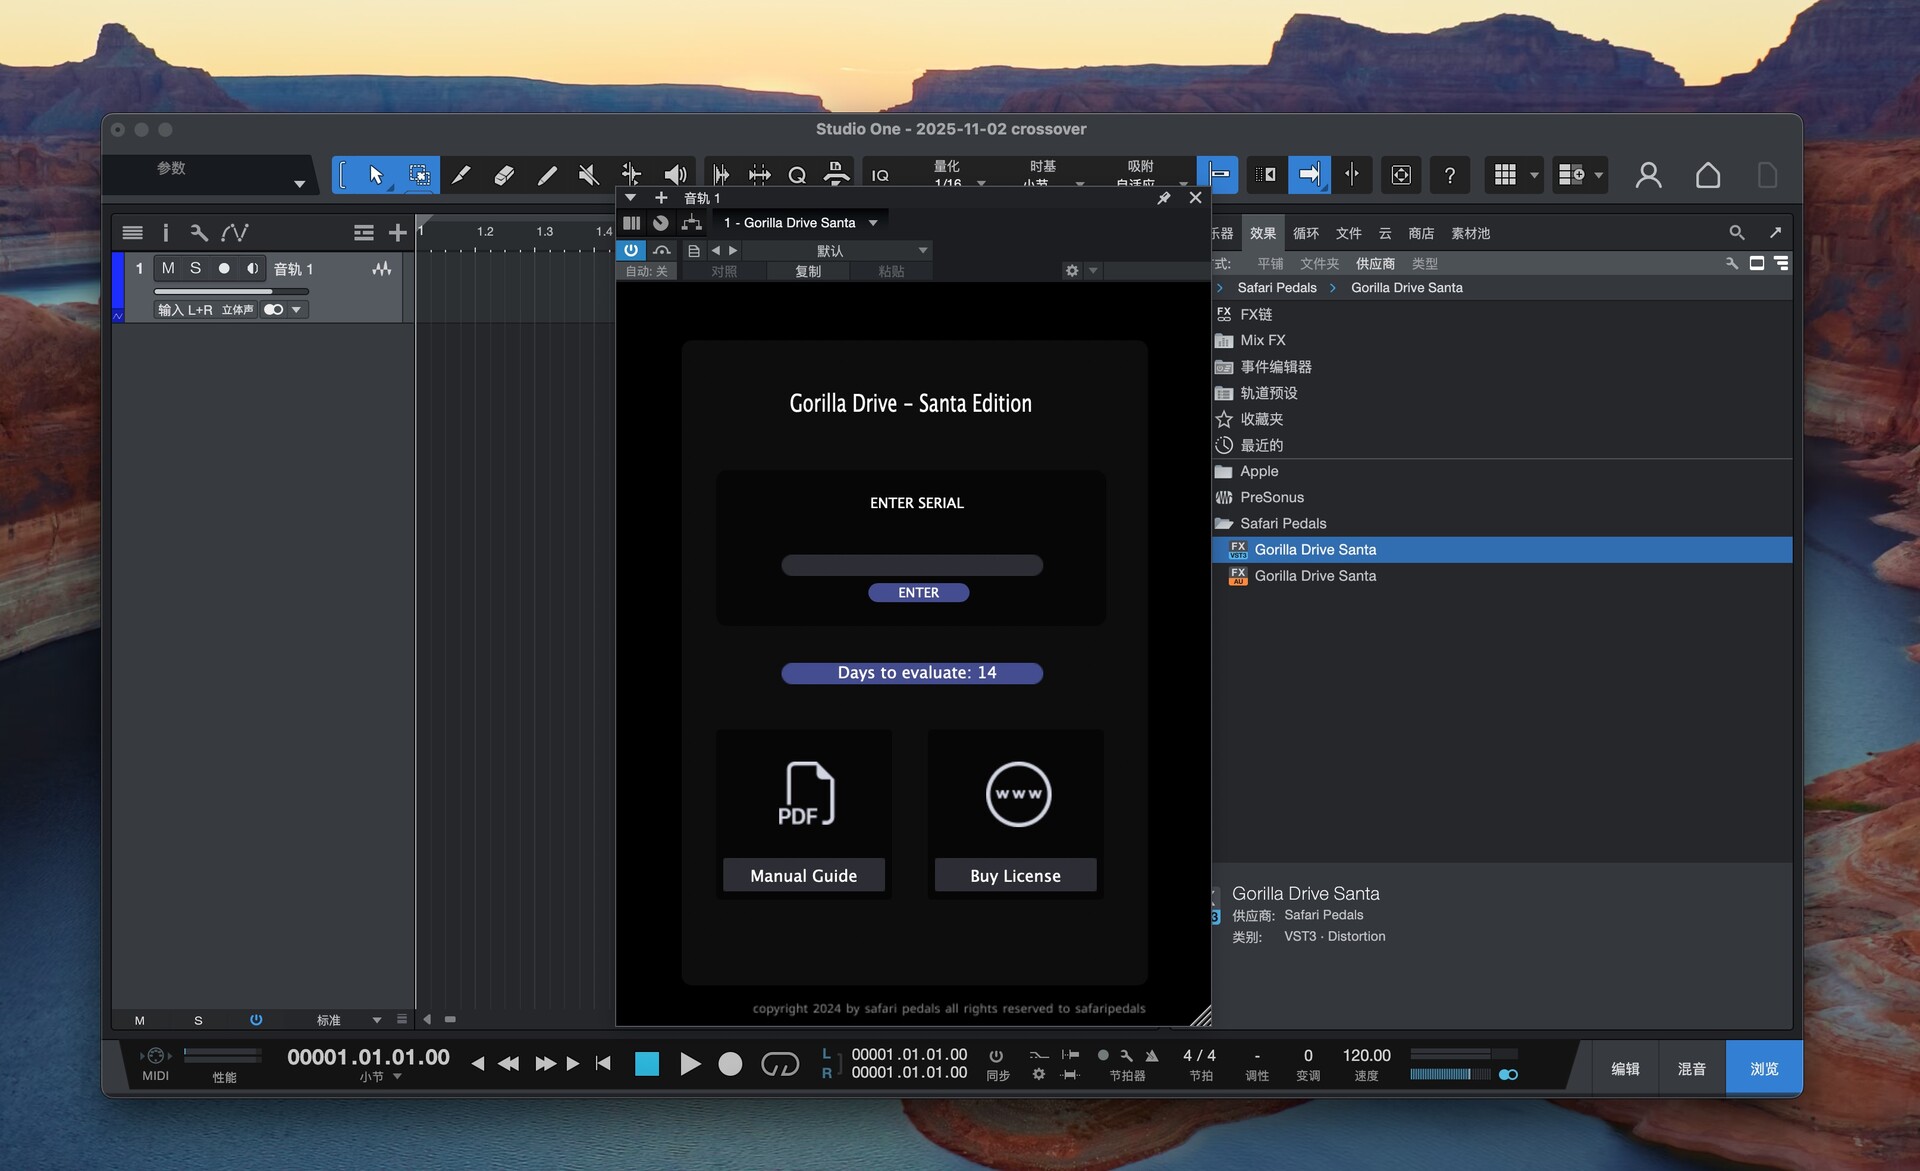Select the Eraser tool in toolbar
This screenshot has height=1171, width=1920.
(x=504, y=175)
